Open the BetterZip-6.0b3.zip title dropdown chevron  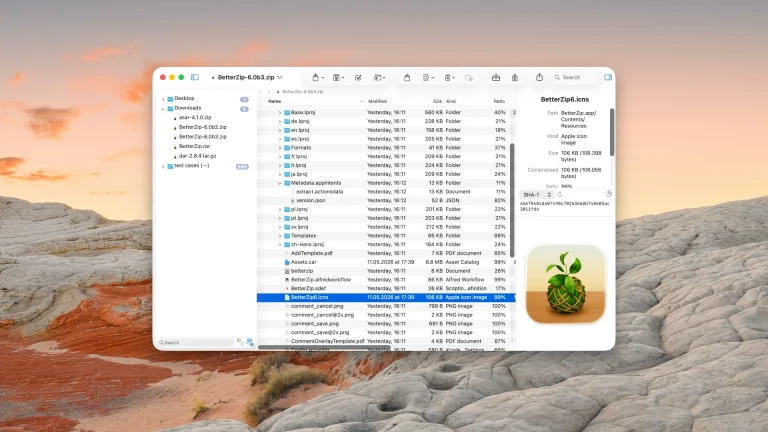pos(280,77)
